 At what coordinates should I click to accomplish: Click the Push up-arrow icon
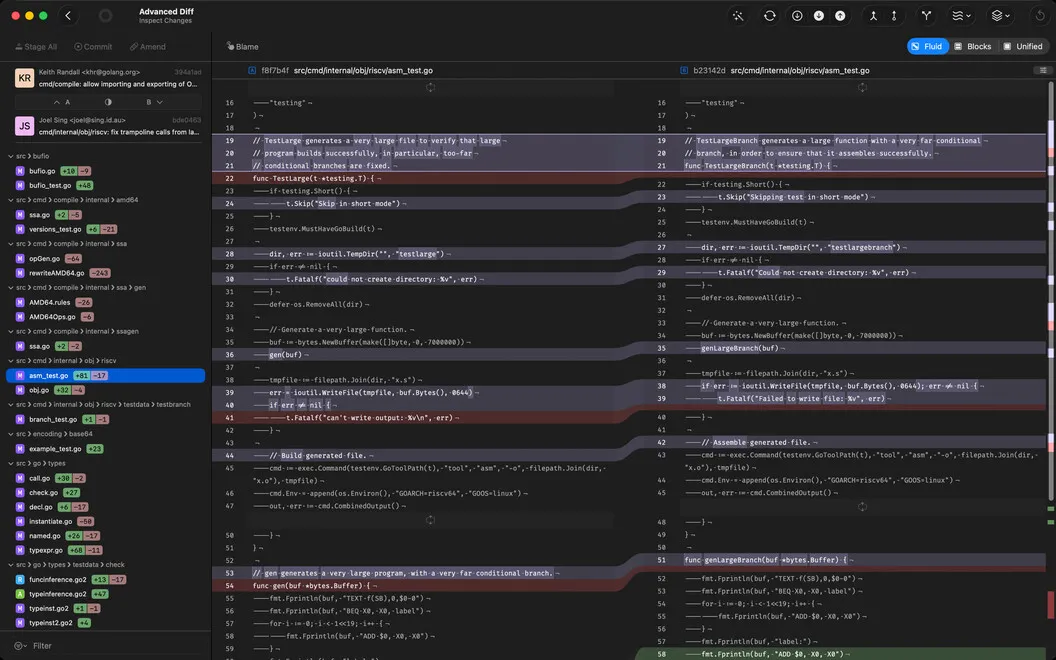[840, 15]
